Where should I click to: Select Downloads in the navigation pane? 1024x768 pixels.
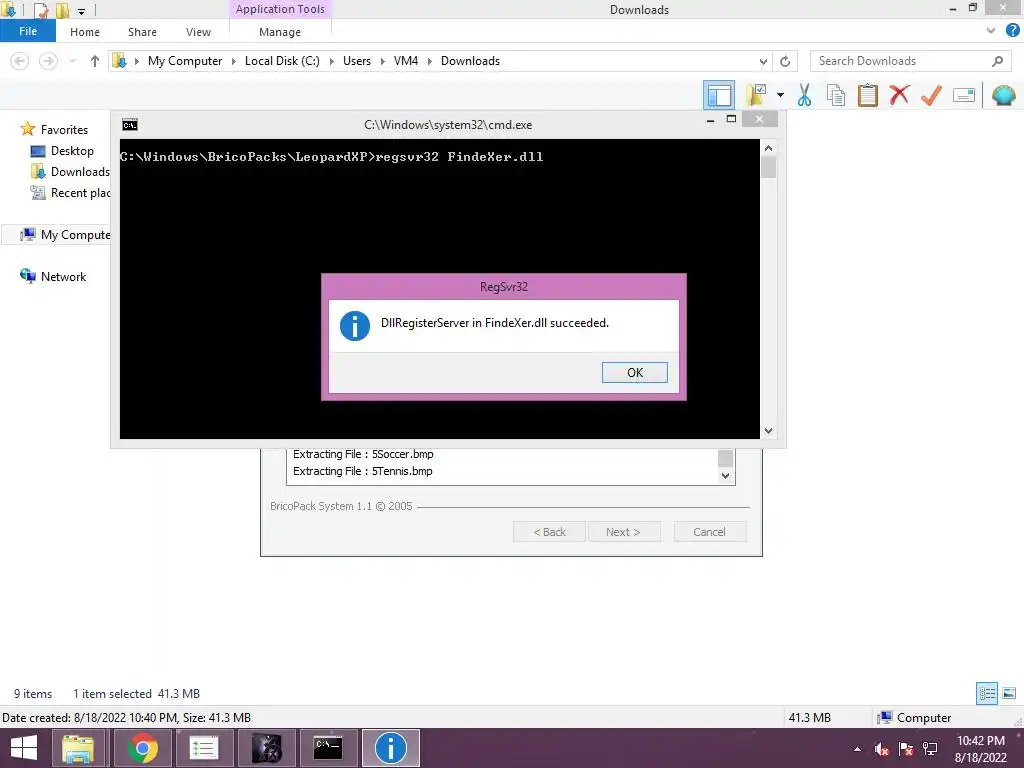point(80,172)
